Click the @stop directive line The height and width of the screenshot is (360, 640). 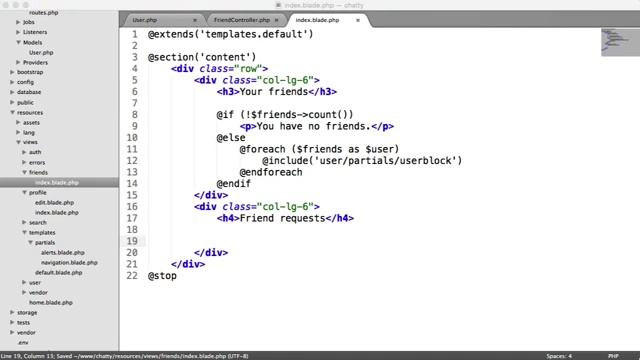[162, 276]
